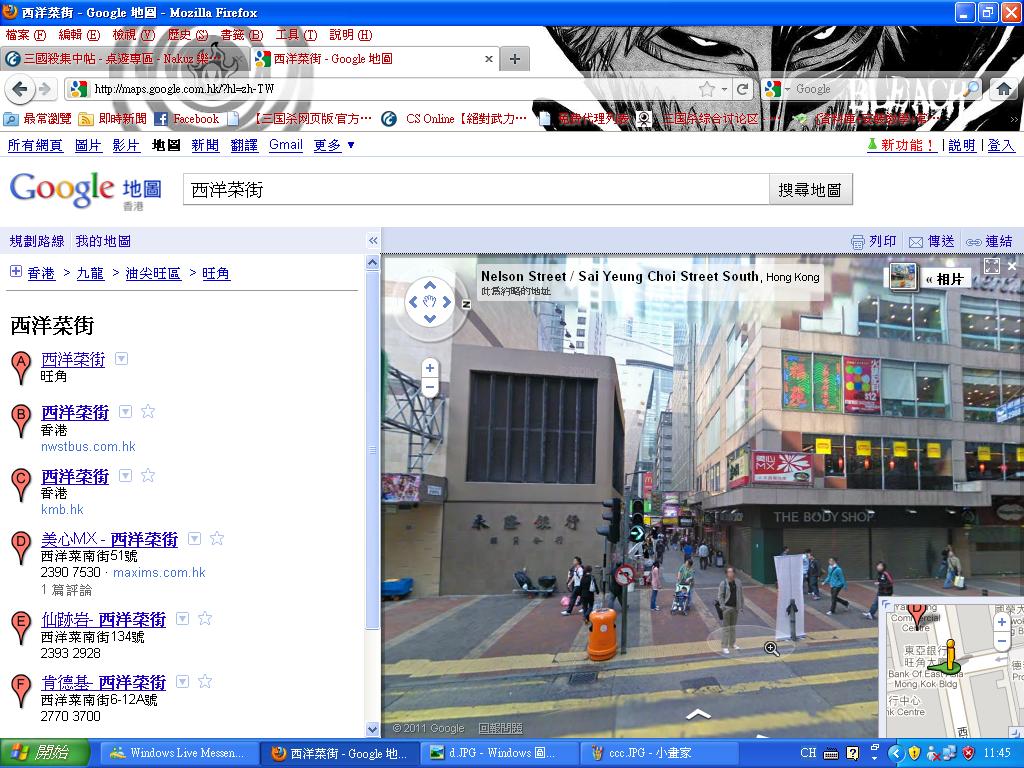Screen dimensions: 1024x768
Task: Open the 書籤 menu in menu bar
Action: 240,35
